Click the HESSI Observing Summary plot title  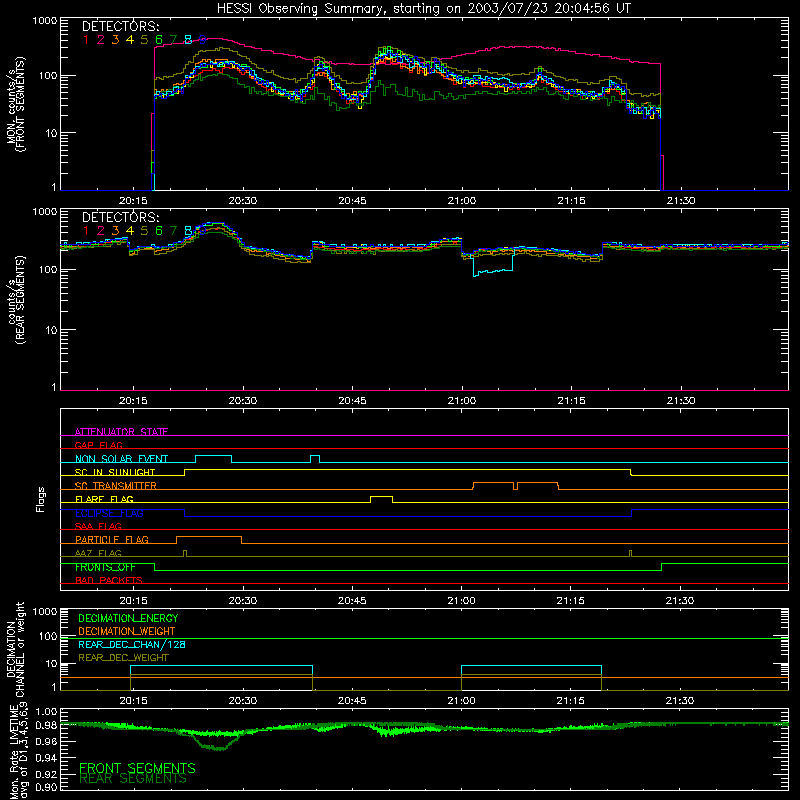point(423,8)
